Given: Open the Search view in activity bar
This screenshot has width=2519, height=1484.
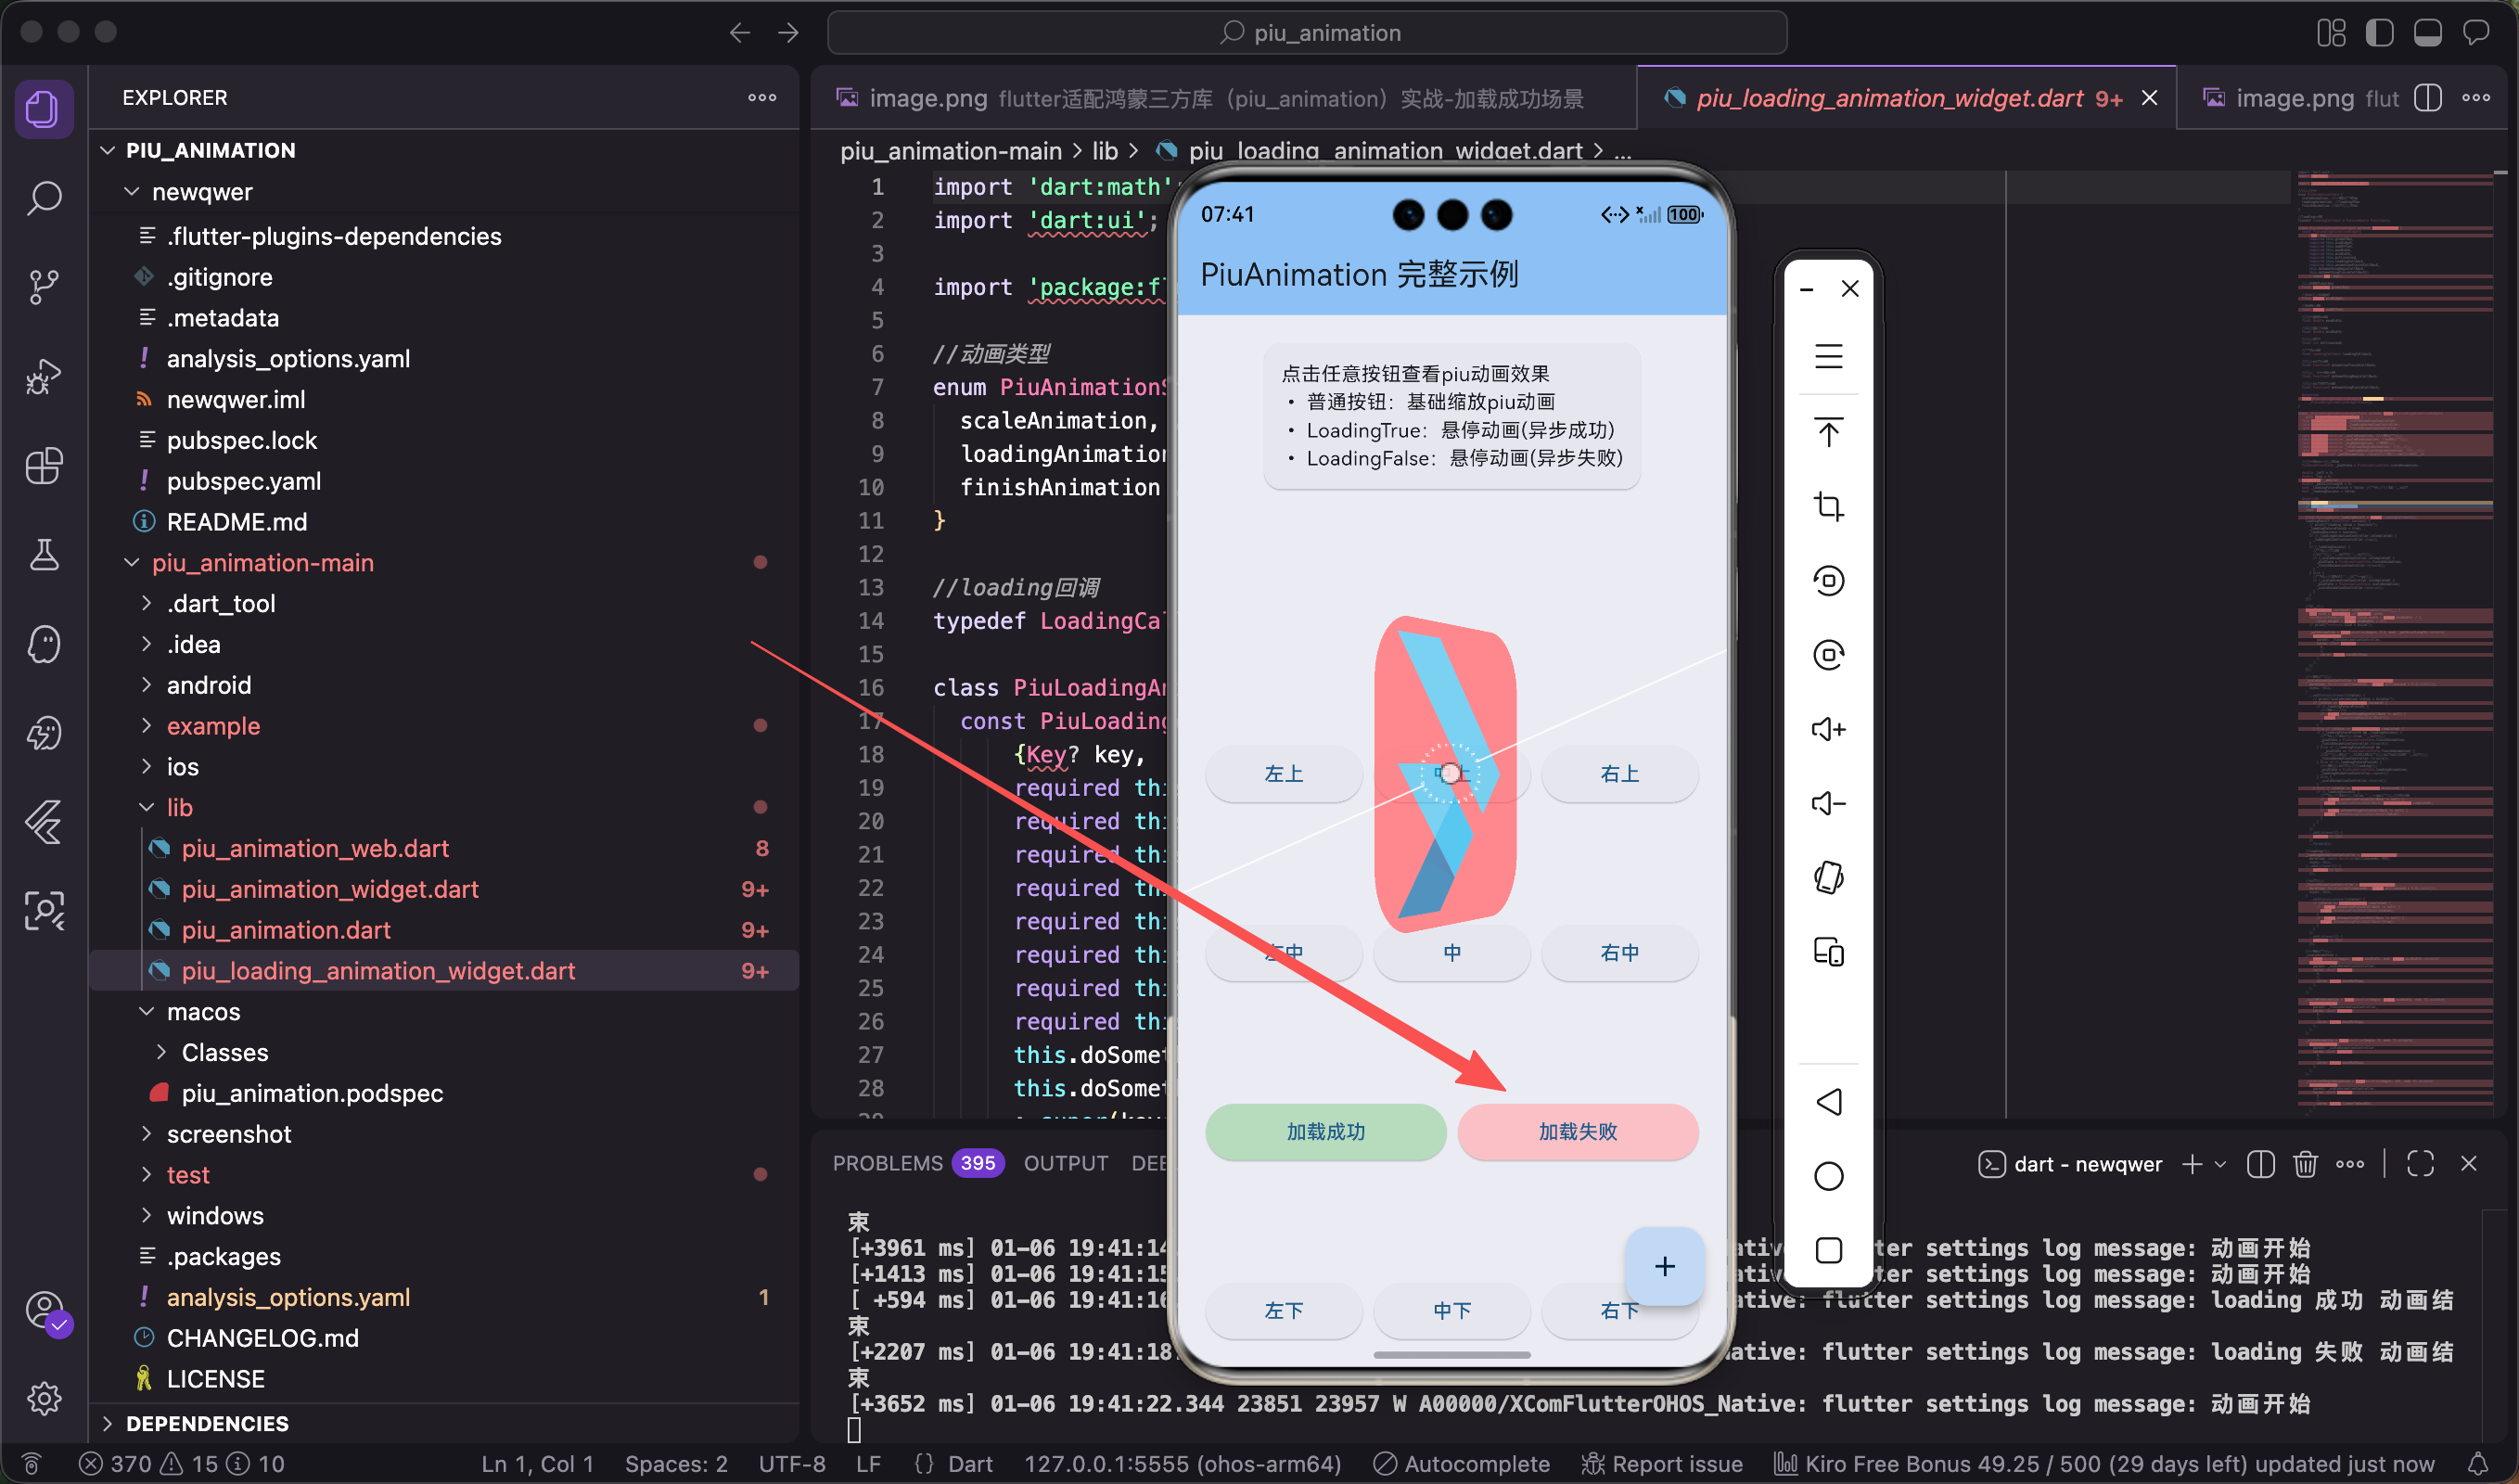Looking at the screenshot, I should (44, 198).
